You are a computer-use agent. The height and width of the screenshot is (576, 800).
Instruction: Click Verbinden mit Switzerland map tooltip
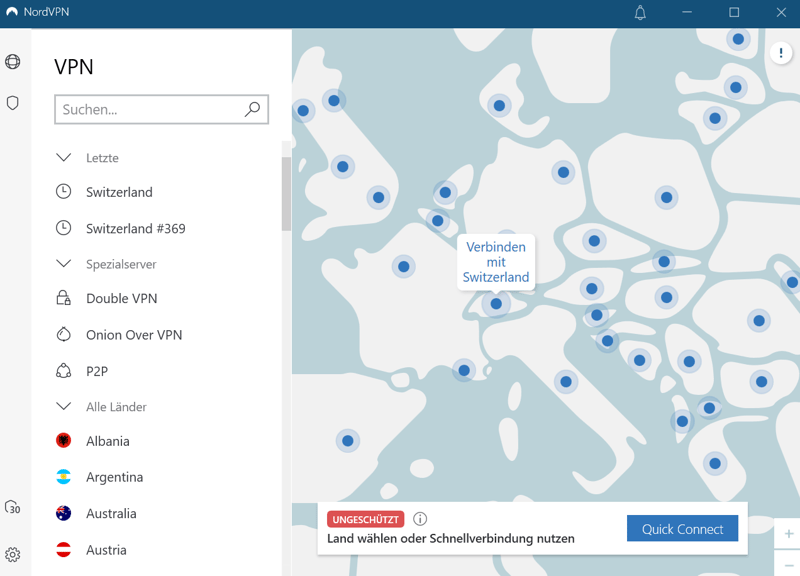coord(496,262)
